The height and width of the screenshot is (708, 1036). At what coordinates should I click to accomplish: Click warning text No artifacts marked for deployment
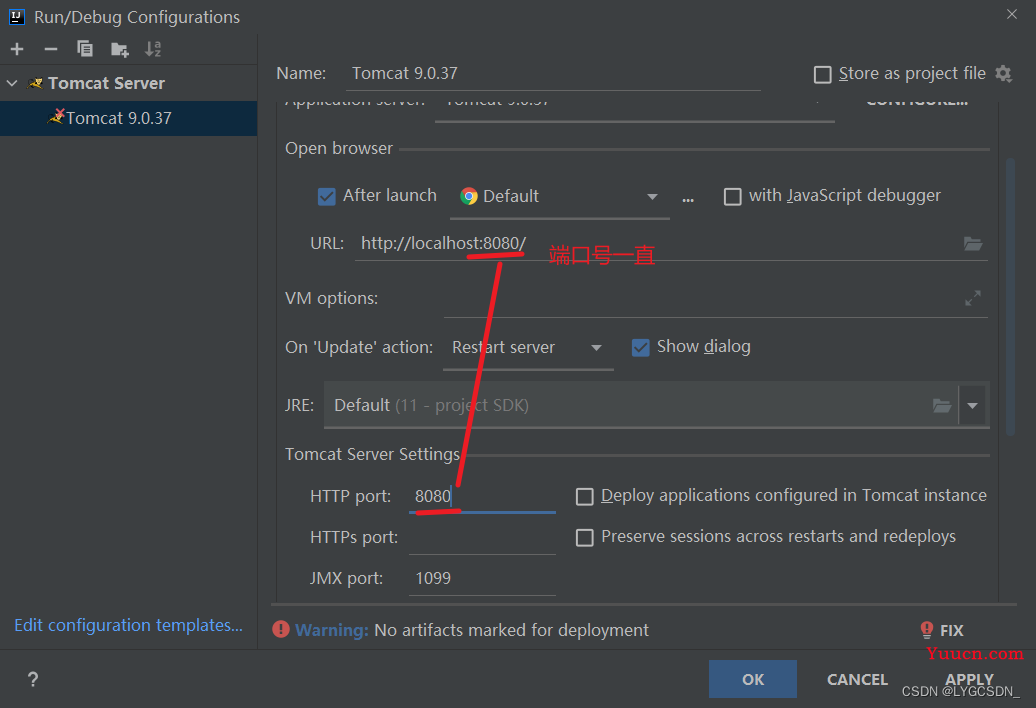coord(511,630)
